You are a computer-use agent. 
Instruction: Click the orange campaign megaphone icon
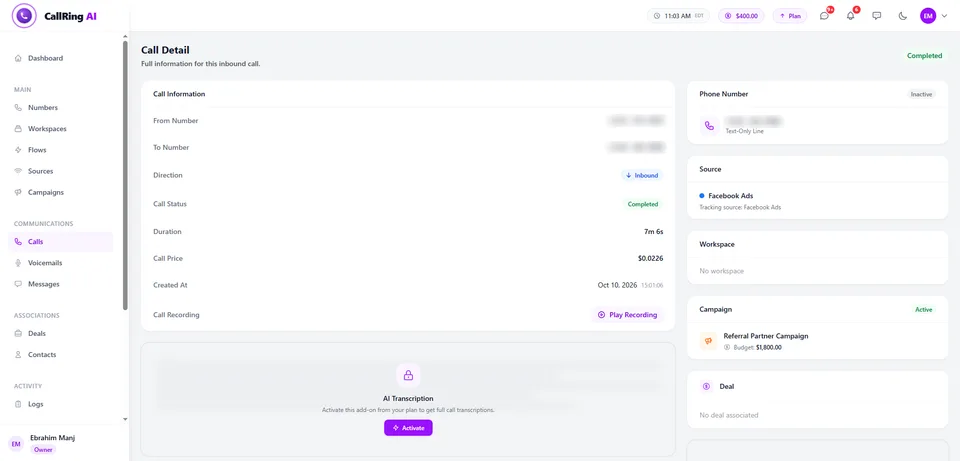pyautogui.click(x=708, y=341)
